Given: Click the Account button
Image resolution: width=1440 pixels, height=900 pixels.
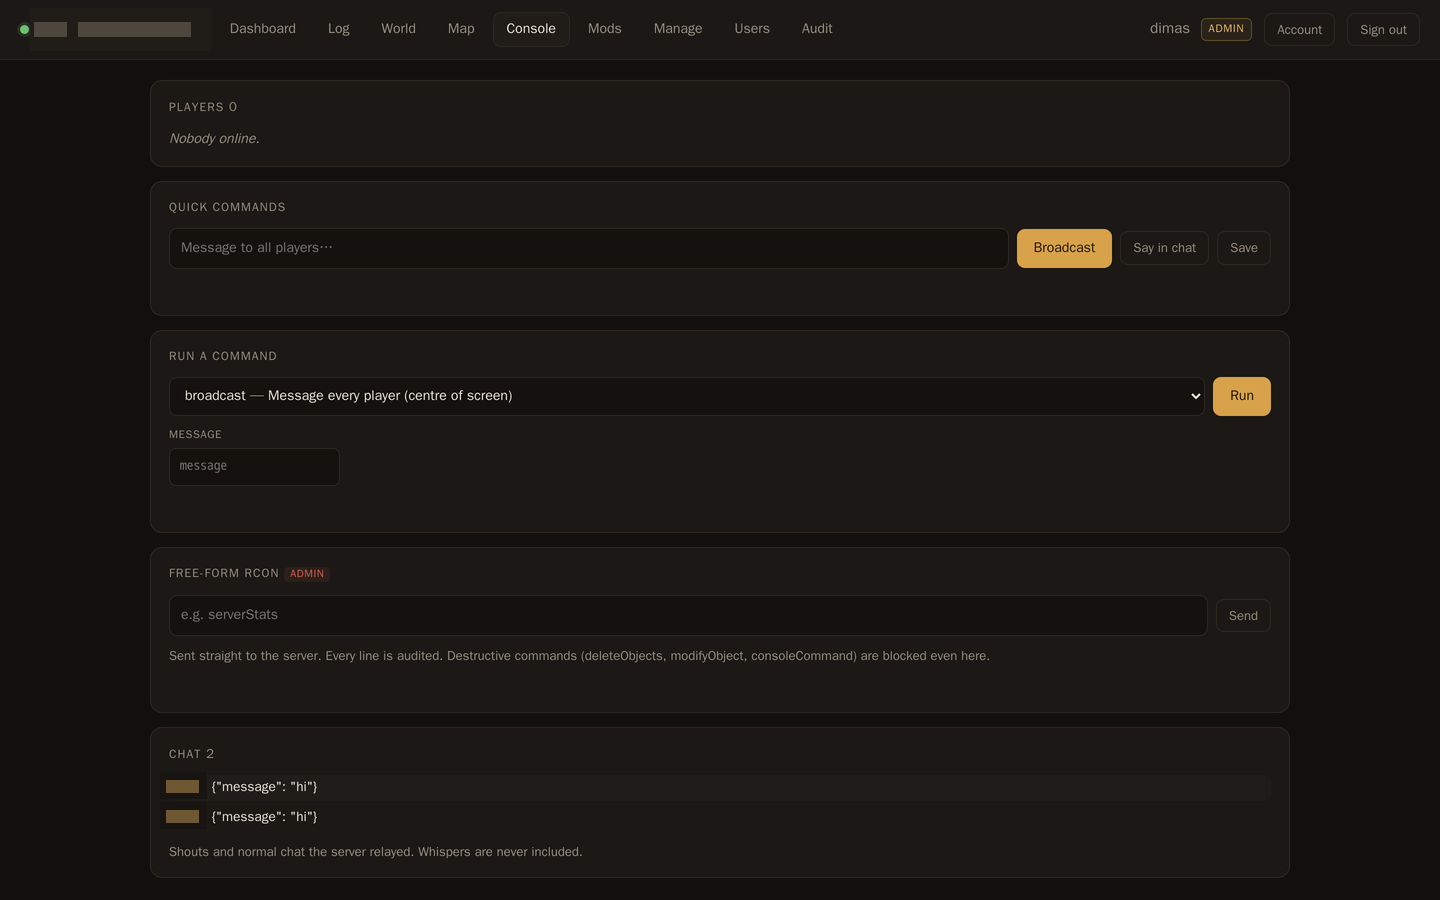Looking at the screenshot, I should coord(1299,30).
